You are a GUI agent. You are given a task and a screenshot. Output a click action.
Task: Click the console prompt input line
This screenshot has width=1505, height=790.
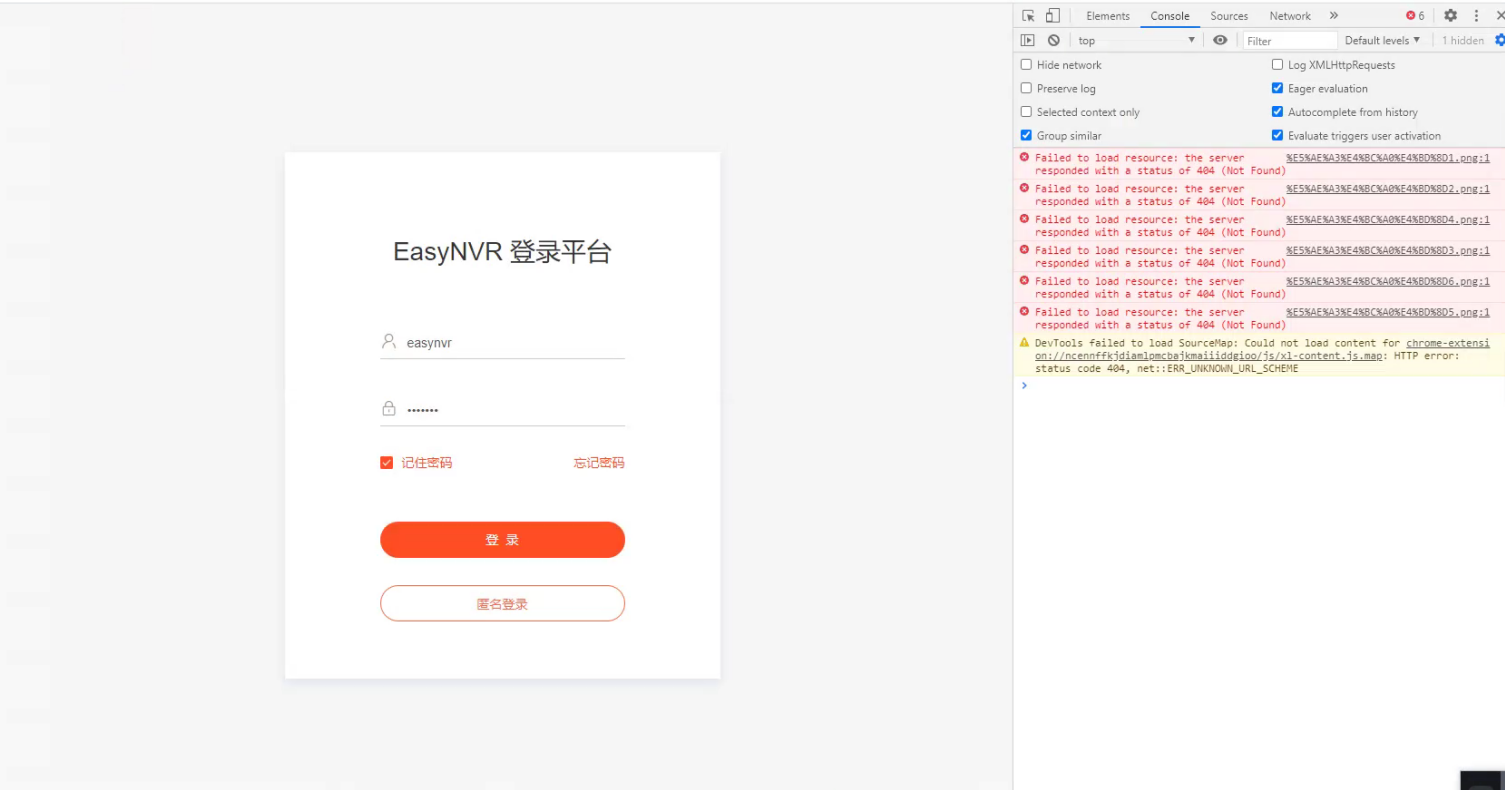(x=1262, y=386)
